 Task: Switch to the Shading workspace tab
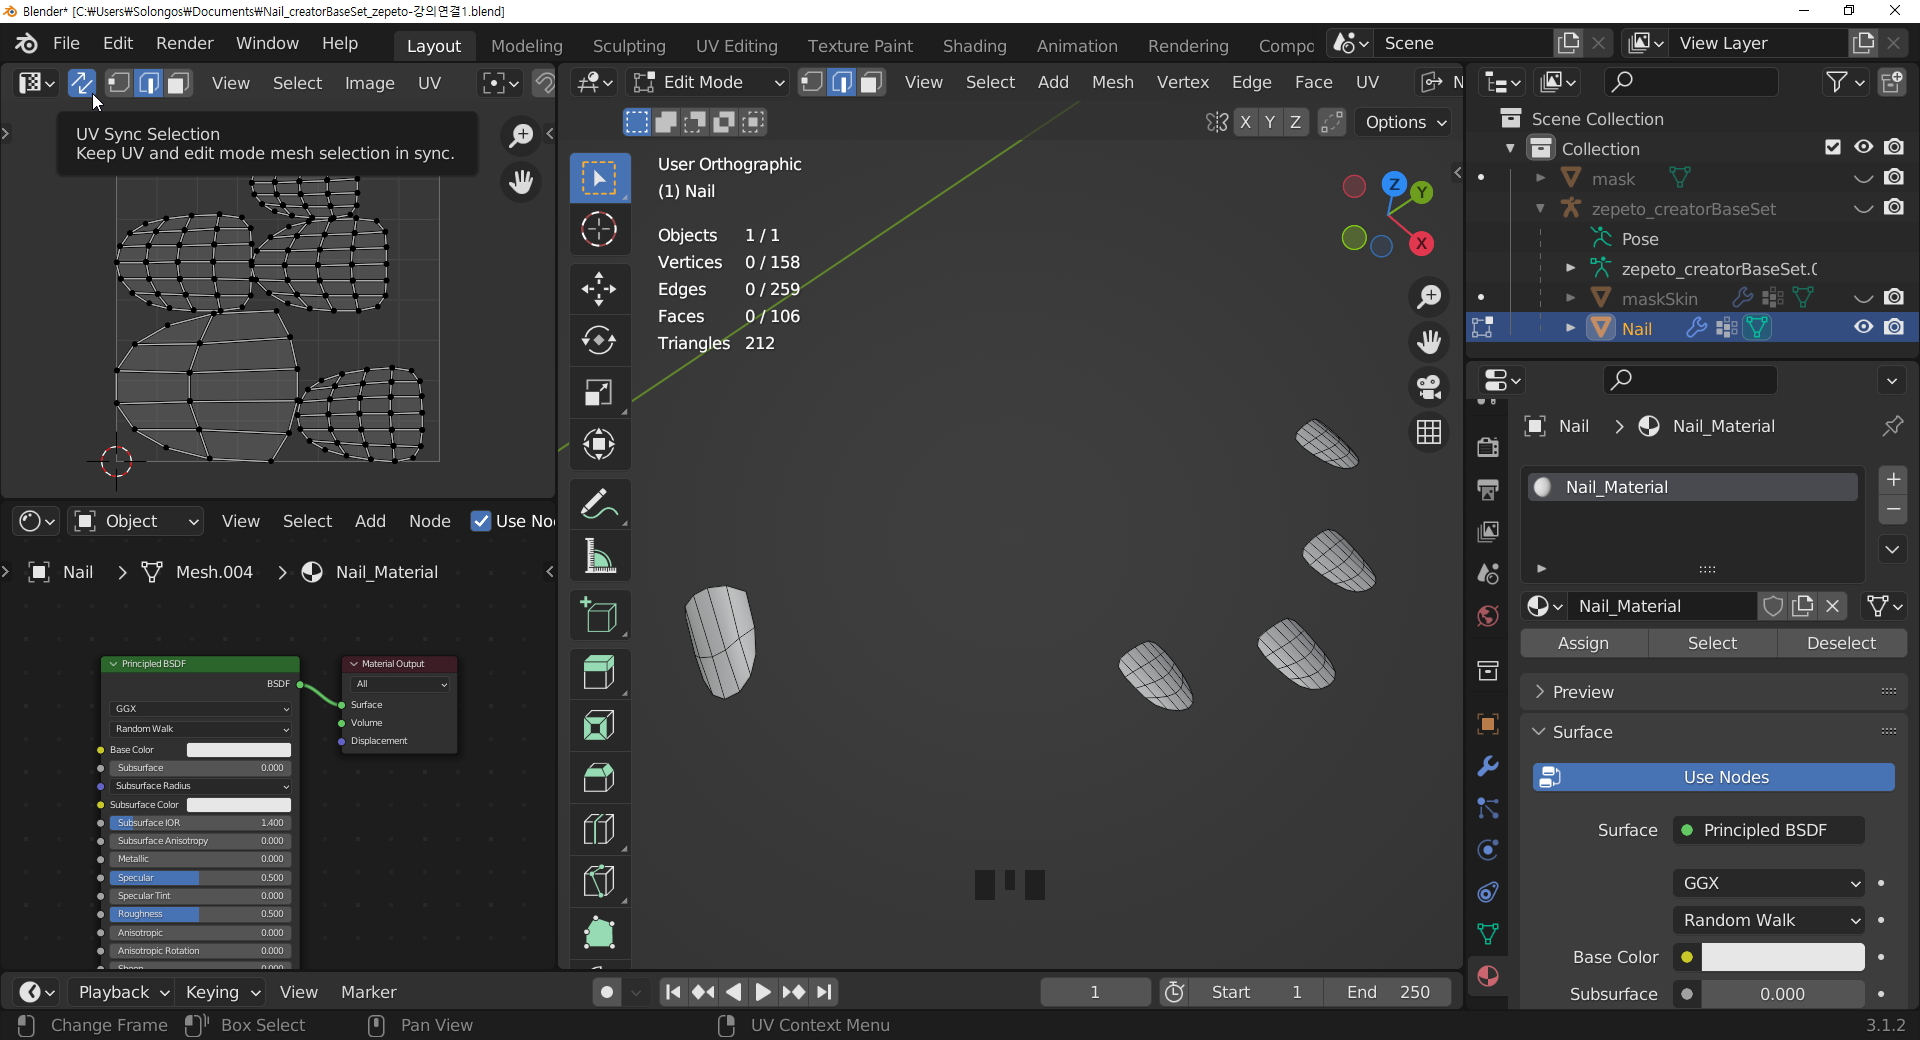coord(975,46)
